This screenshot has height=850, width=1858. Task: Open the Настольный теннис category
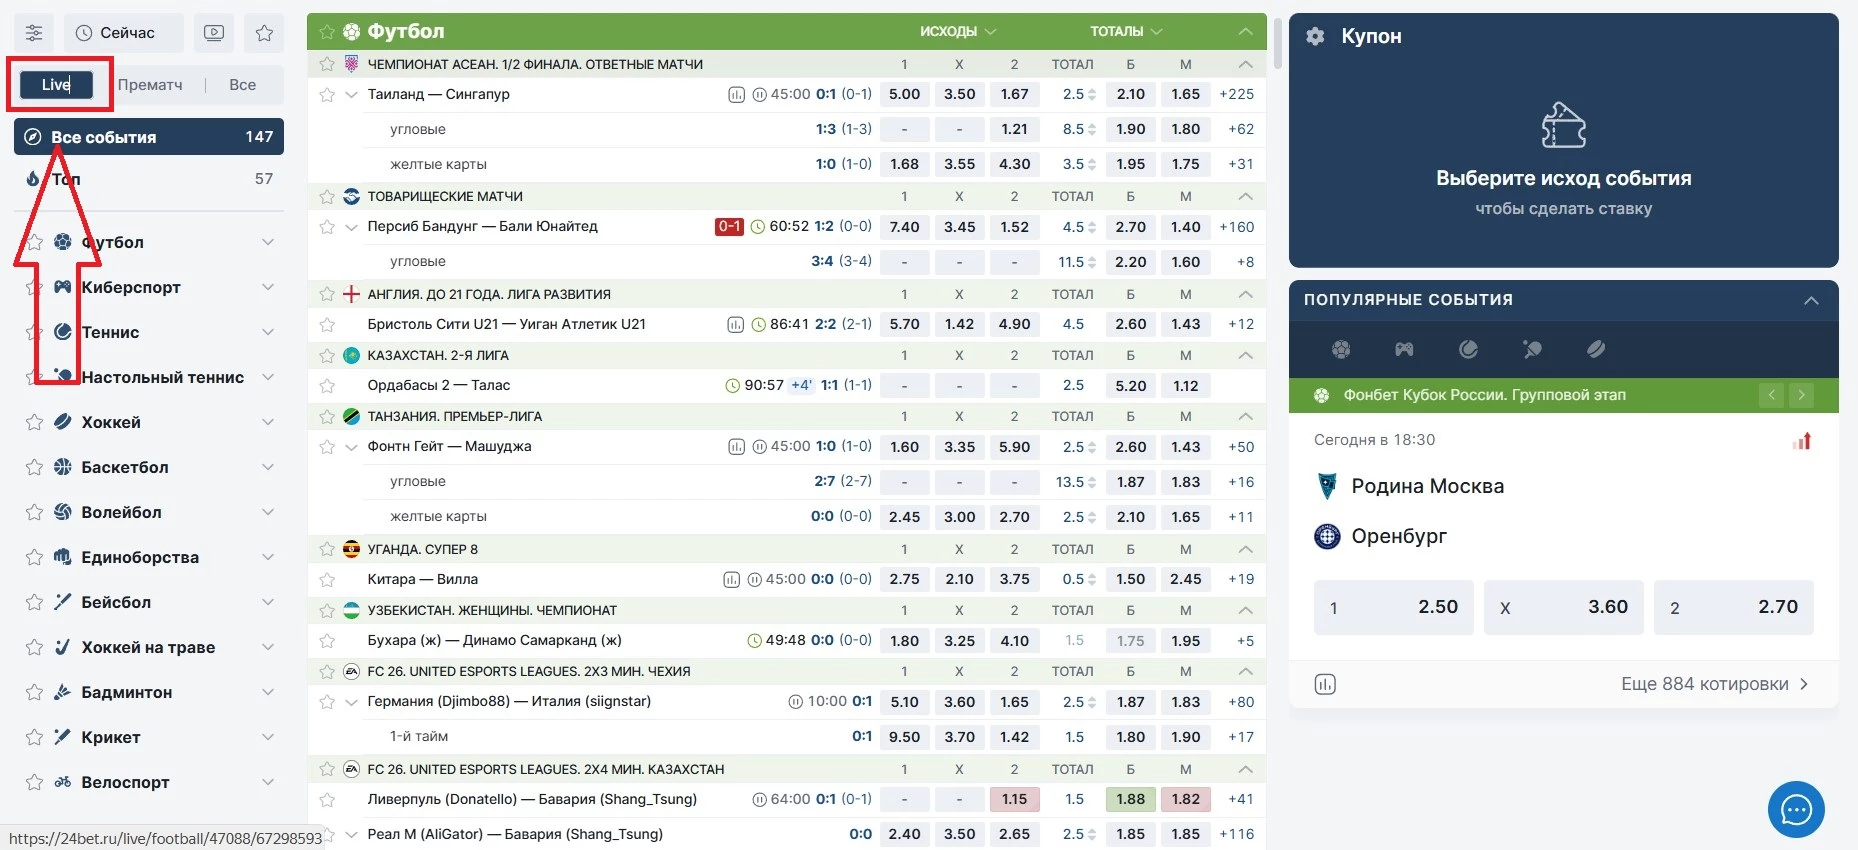(149, 377)
